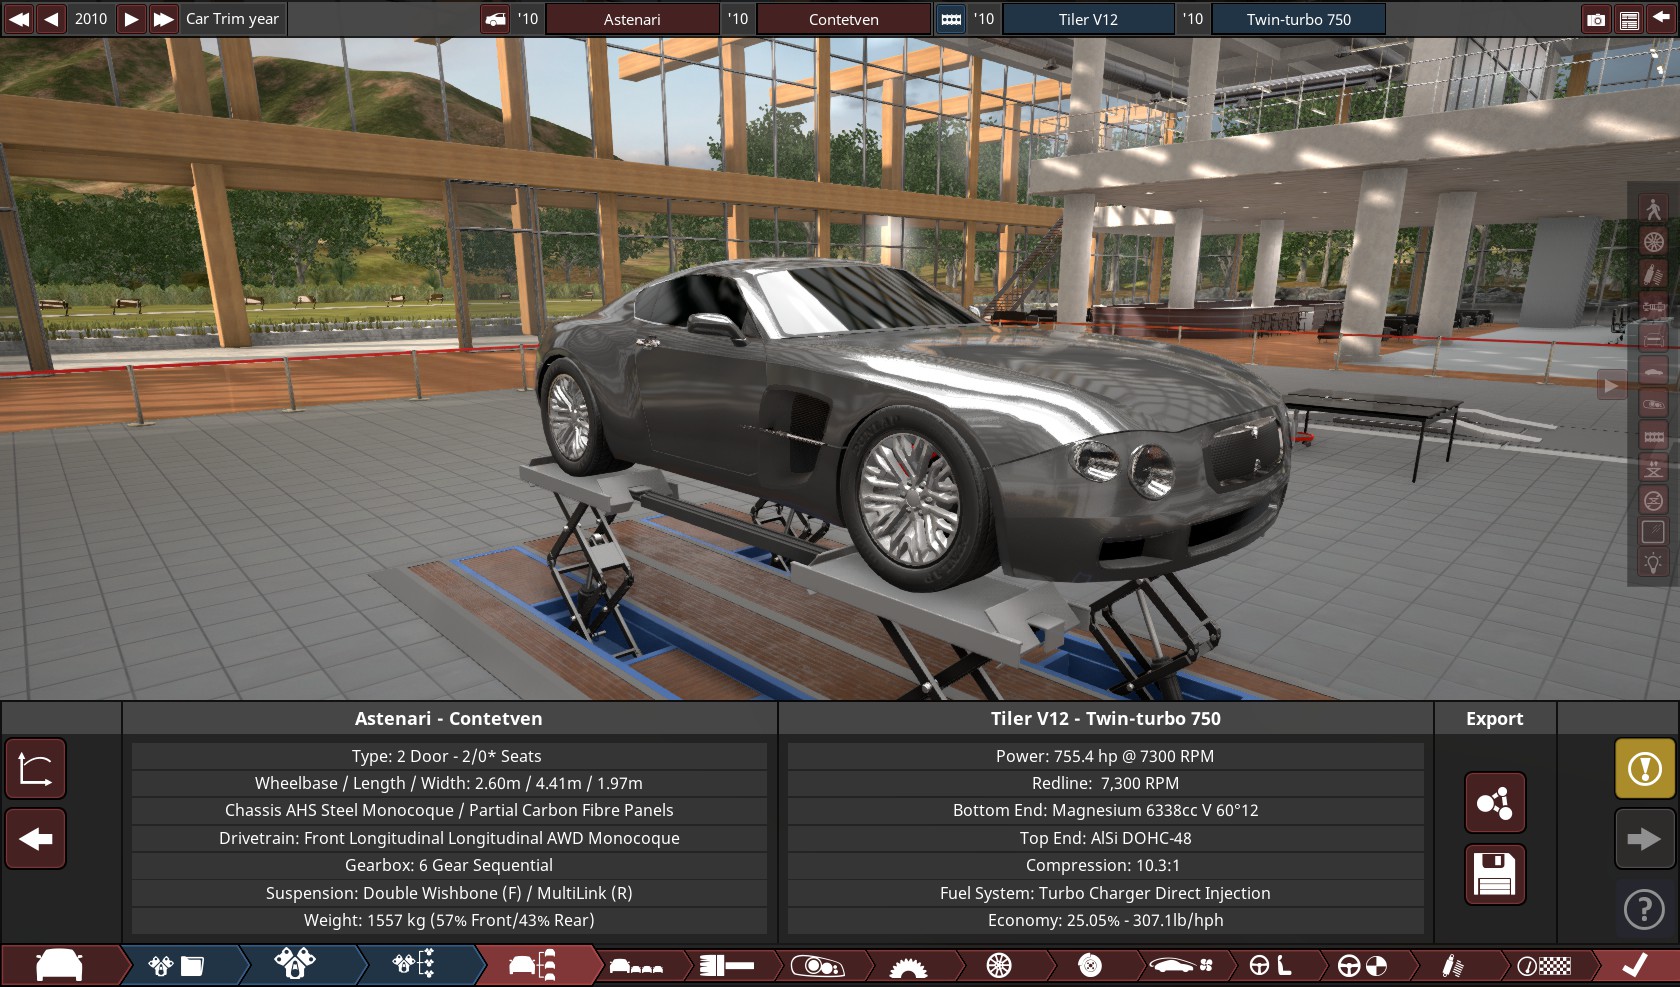Open the brake disc tab
Viewport: 1680px width, 987px height.
coord(1090,966)
